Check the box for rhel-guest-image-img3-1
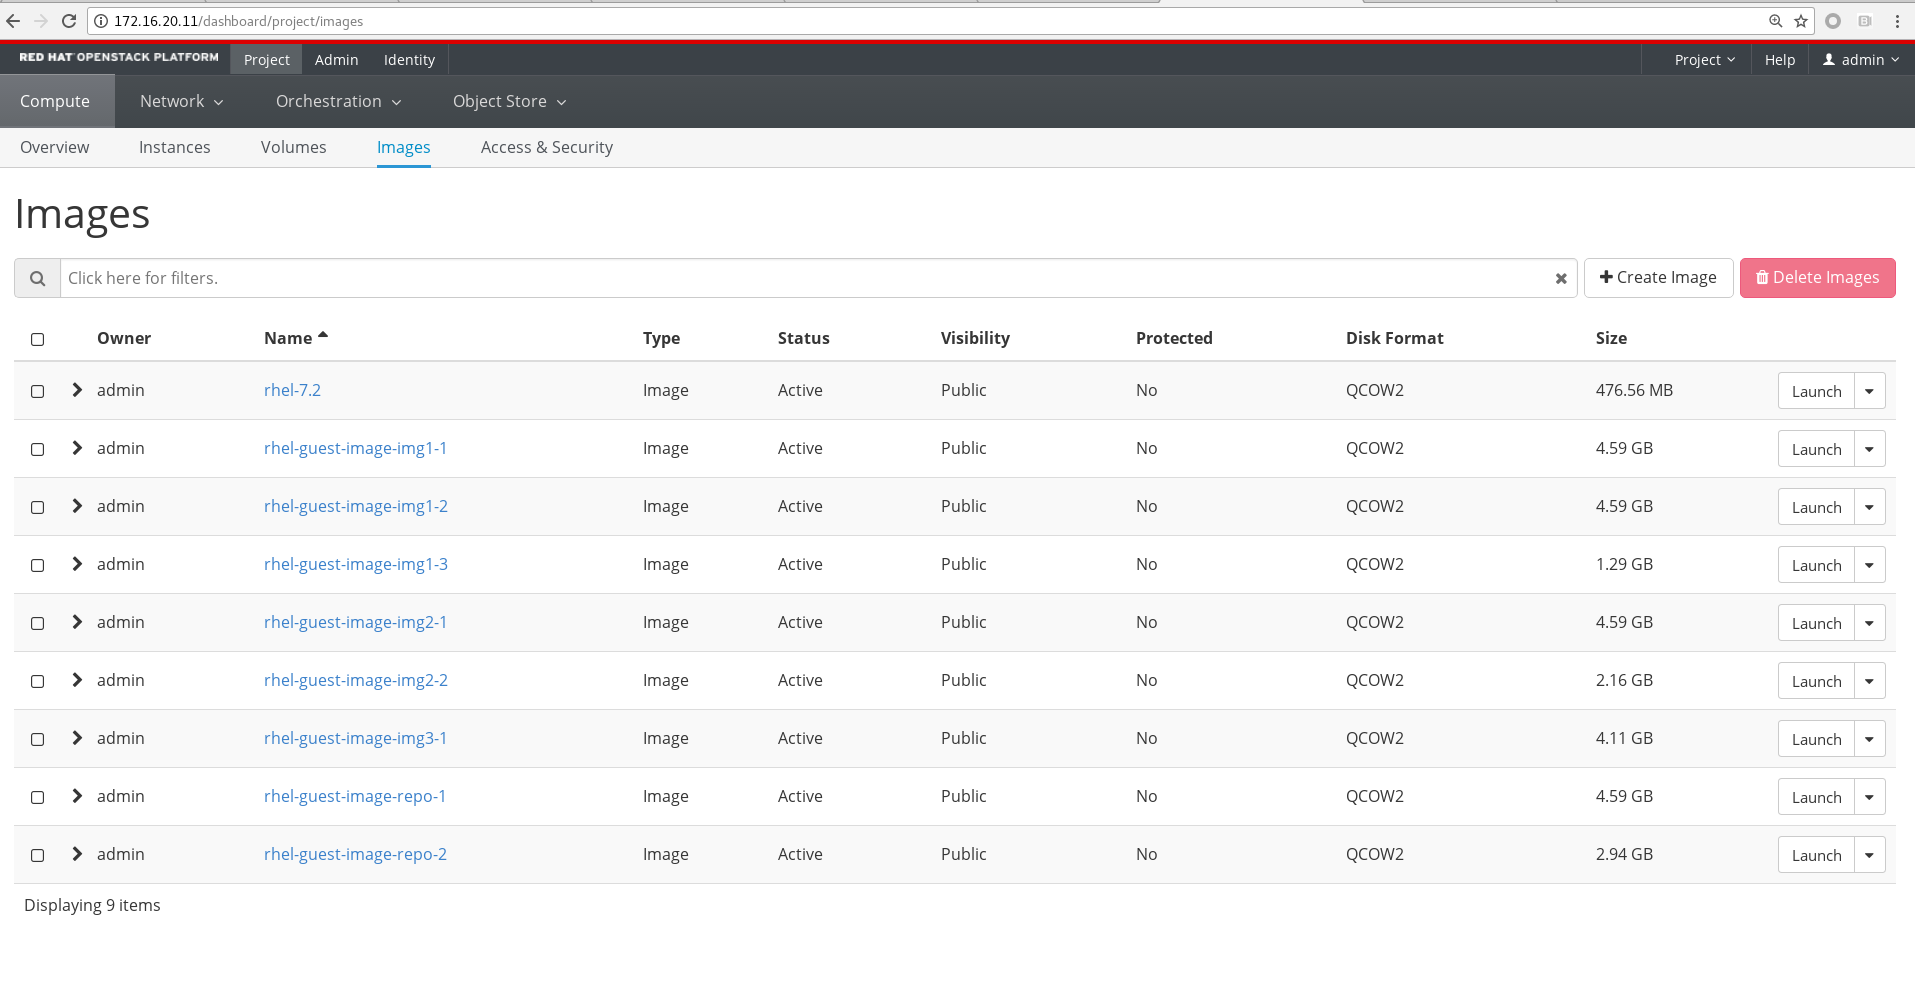The height and width of the screenshot is (986, 1915). point(38,740)
